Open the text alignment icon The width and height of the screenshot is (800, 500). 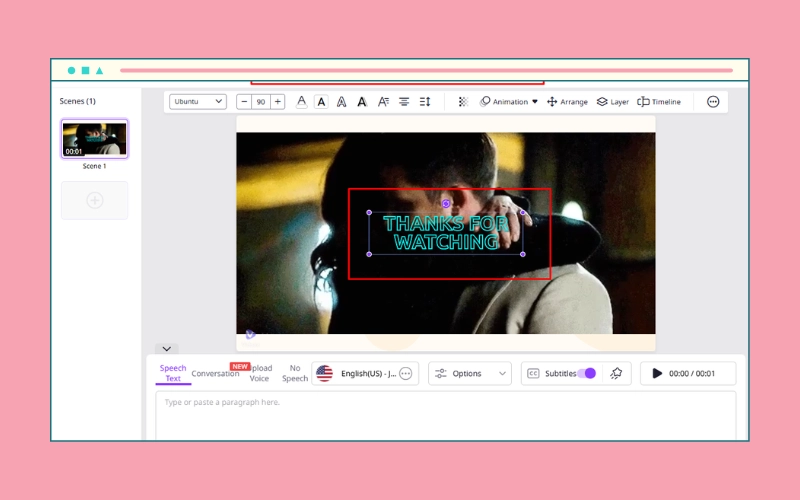pyautogui.click(x=404, y=102)
